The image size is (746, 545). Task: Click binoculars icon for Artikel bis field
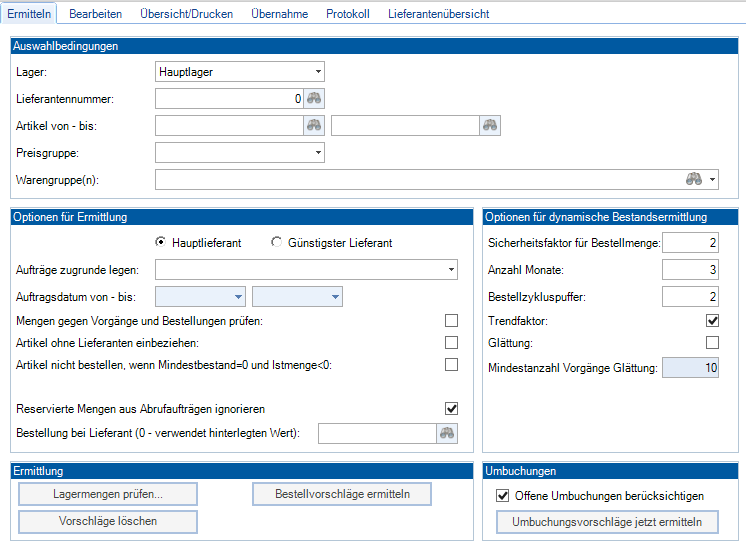click(x=490, y=125)
